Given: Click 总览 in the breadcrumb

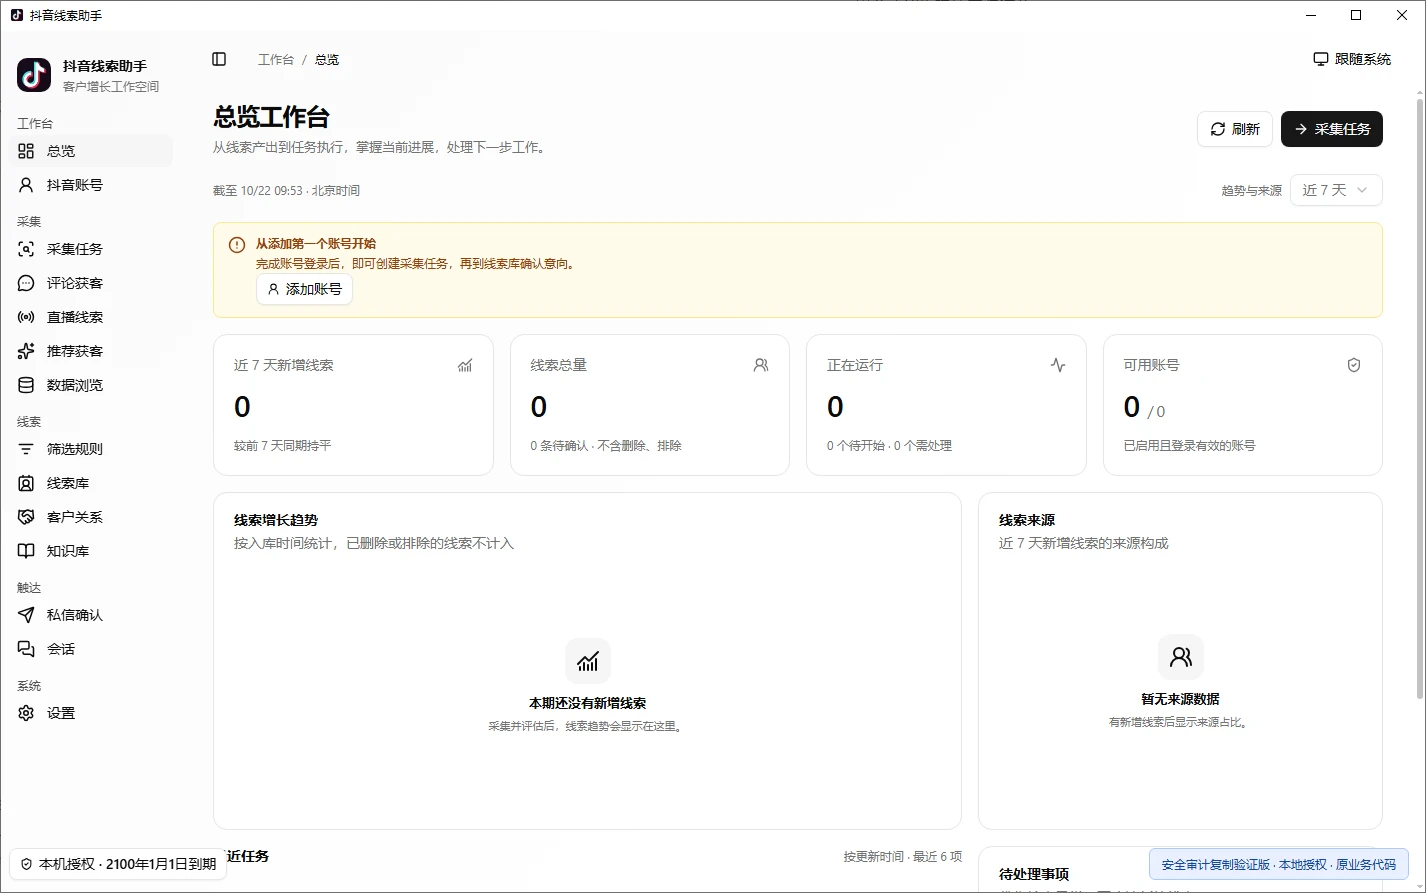Looking at the screenshot, I should tap(327, 60).
